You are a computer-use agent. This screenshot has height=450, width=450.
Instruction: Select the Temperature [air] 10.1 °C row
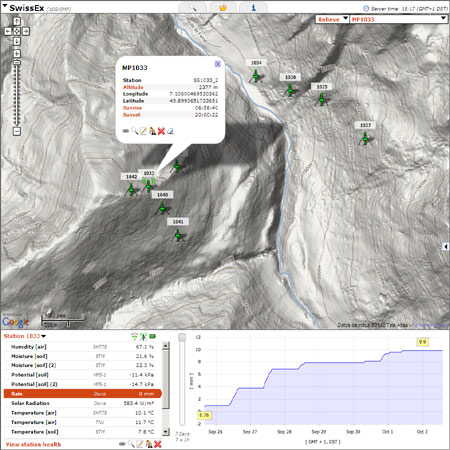tap(83, 413)
